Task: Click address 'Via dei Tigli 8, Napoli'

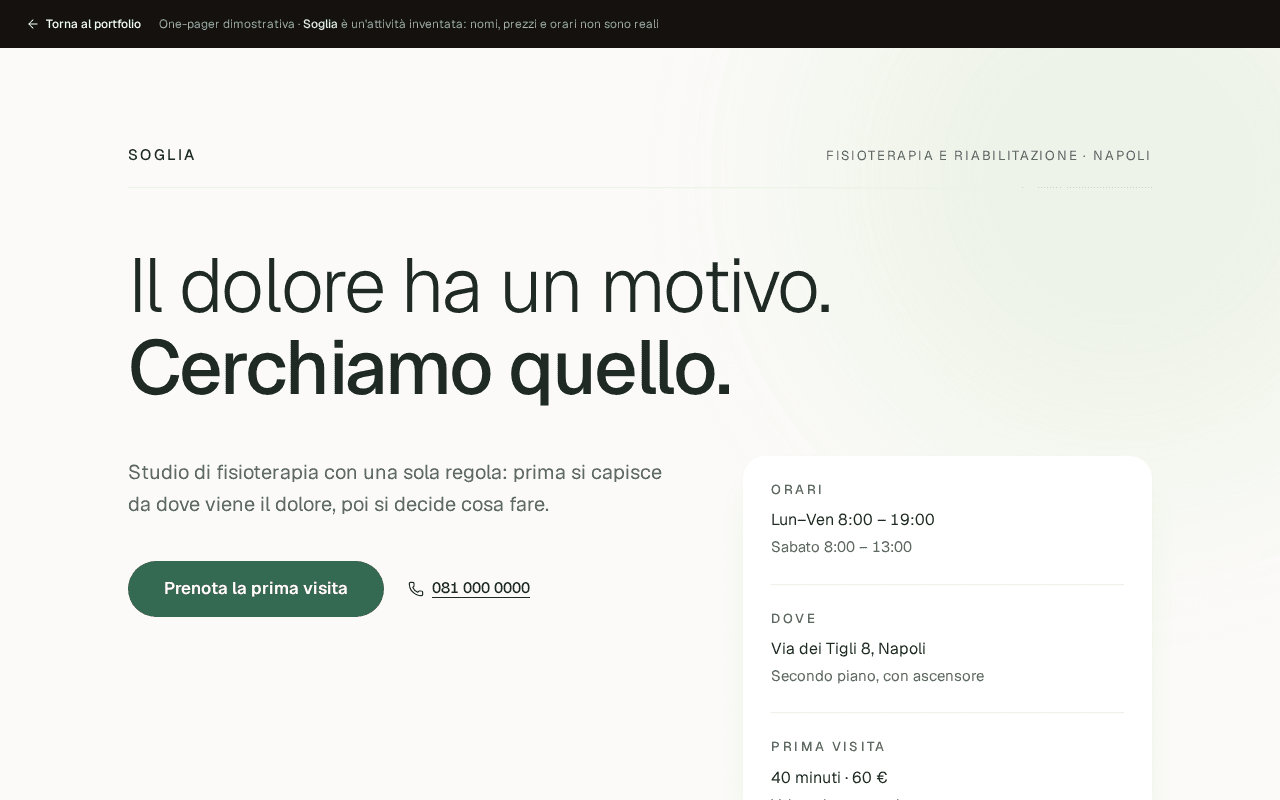Action: coord(848,649)
